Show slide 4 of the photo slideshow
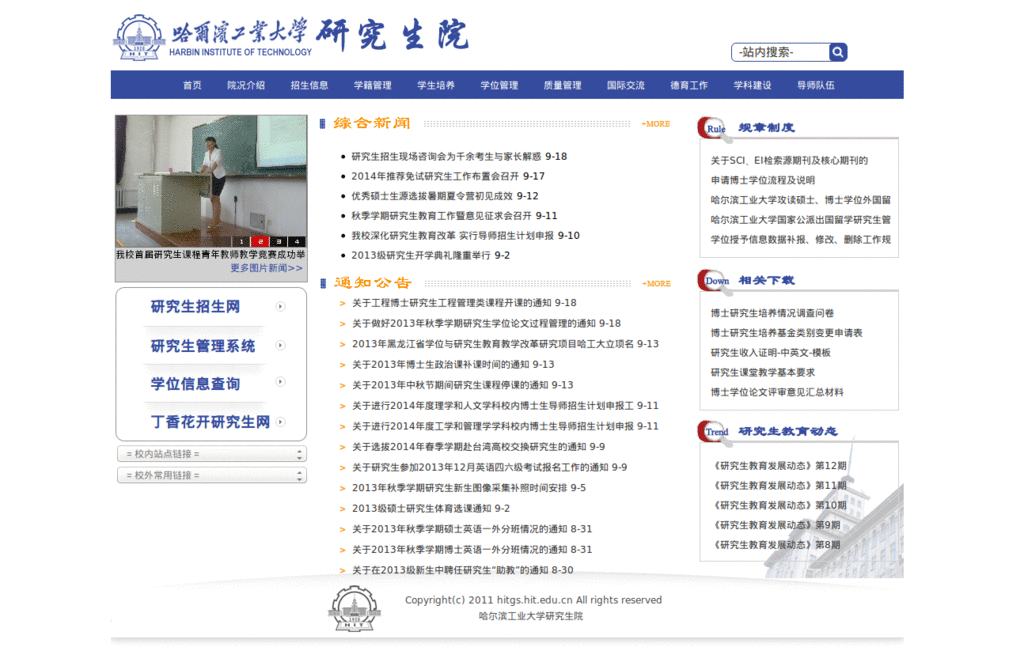Image resolution: width=1024 pixels, height=647 pixels. pos(297,242)
